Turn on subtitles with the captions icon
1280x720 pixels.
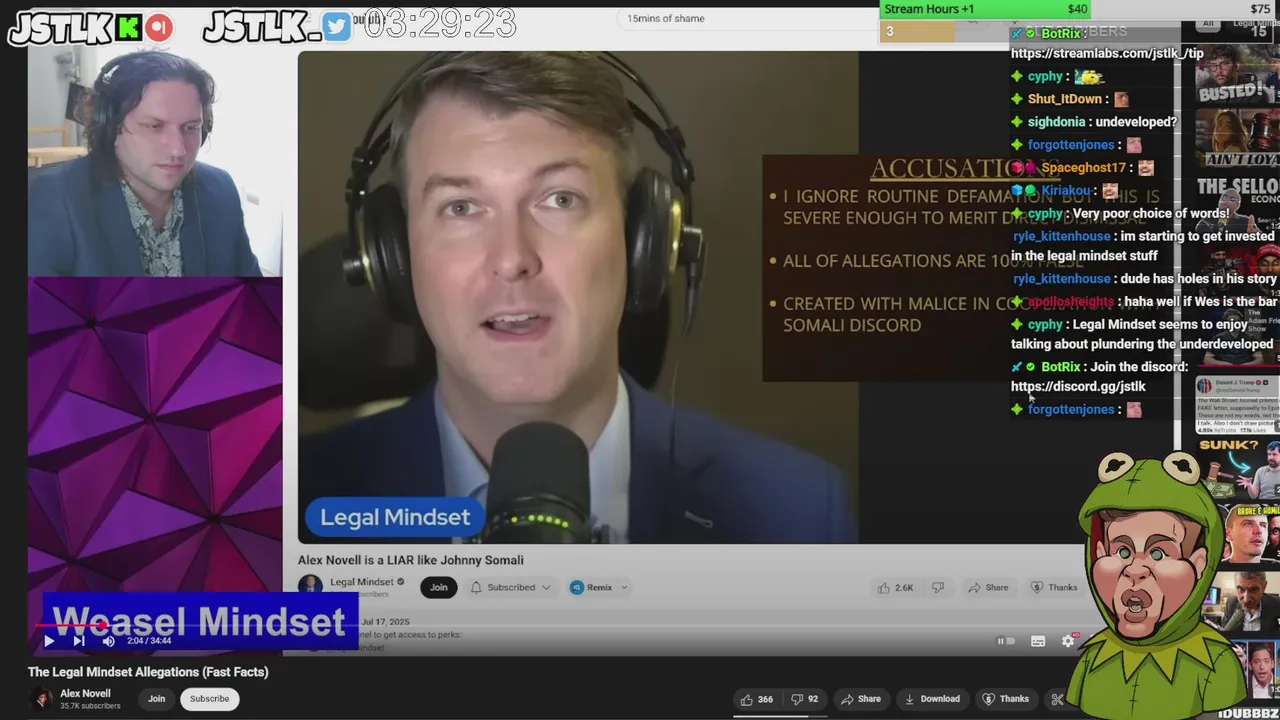[1038, 641]
